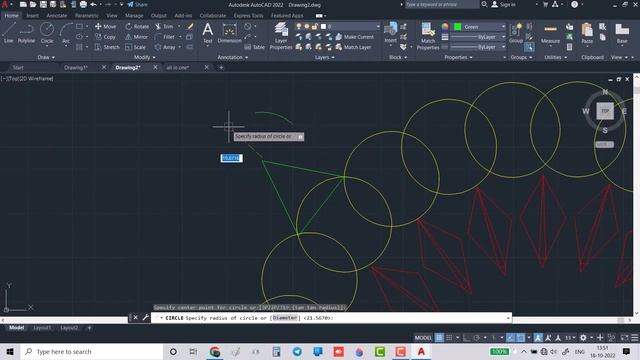Toggle 2D object snap in status bar
The image size is (640, 360).
pyautogui.click(x=520, y=338)
